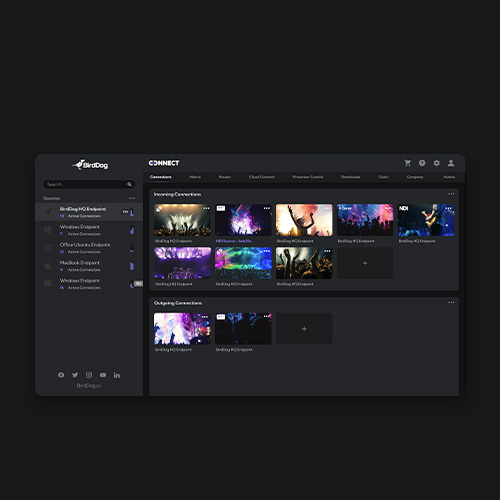Open BirdDog's Facebook page icon
This screenshot has width=500, height=500.
coord(61,375)
